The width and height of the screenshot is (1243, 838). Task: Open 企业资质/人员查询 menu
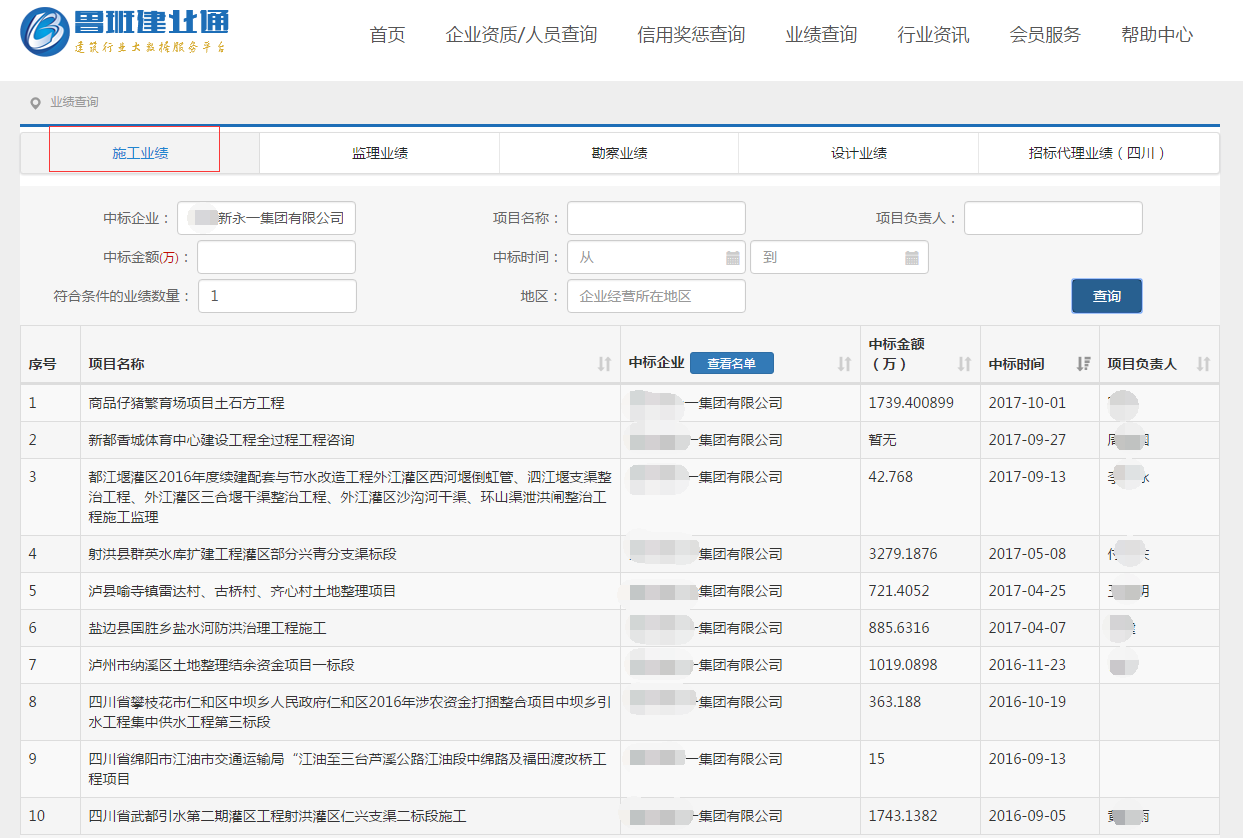tap(521, 35)
